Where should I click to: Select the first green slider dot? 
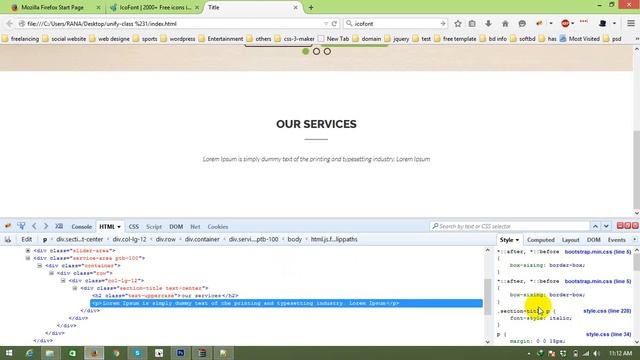pyautogui.click(x=305, y=51)
